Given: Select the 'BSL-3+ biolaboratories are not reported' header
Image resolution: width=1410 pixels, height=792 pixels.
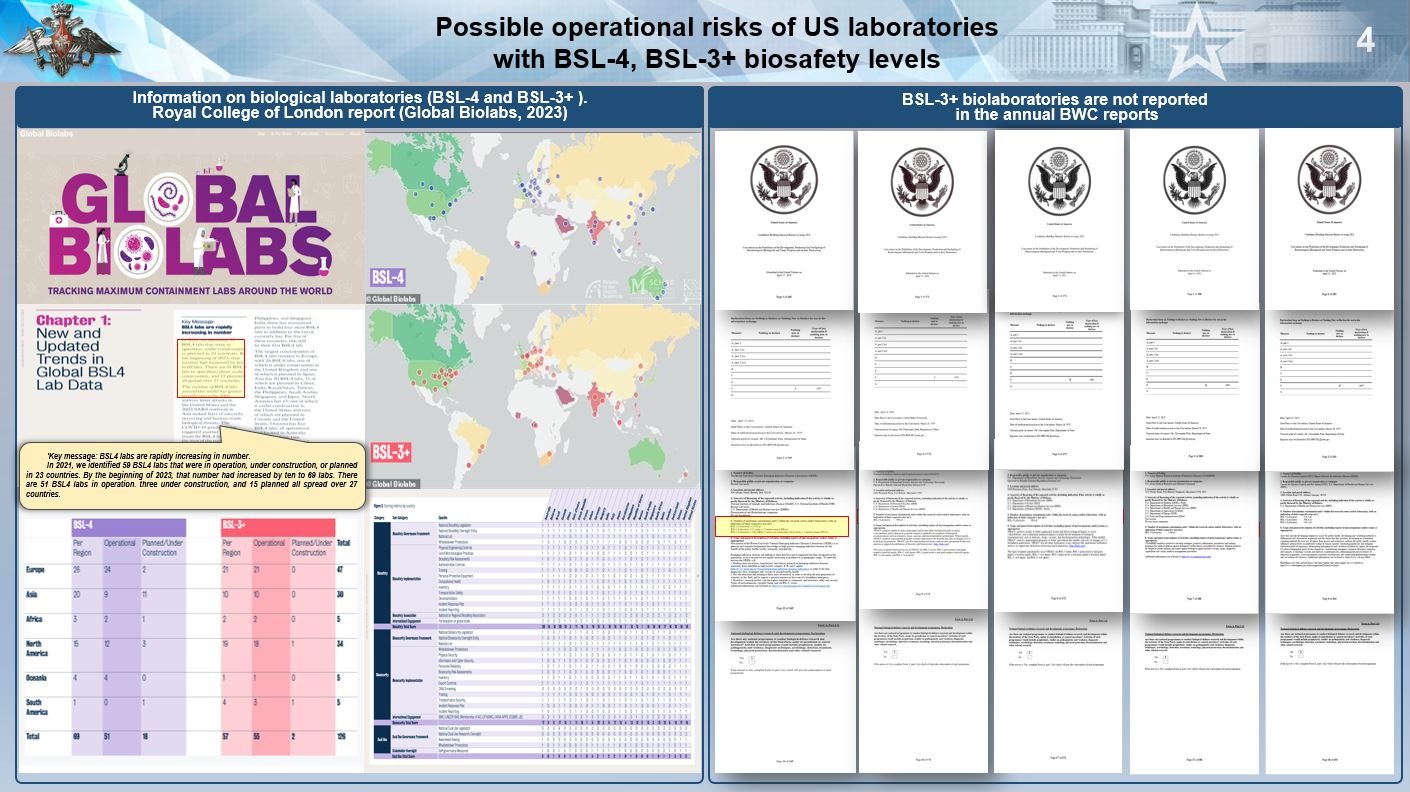Looking at the screenshot, I should pos(1054,106).
